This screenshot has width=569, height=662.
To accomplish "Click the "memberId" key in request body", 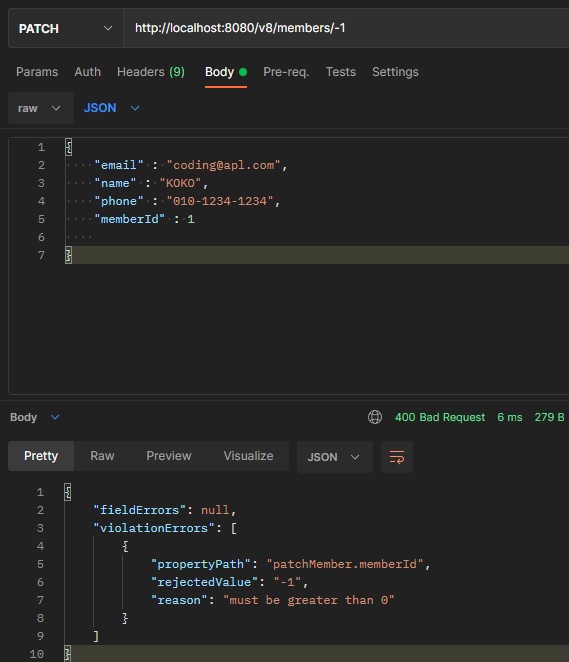I will [129, 219].
